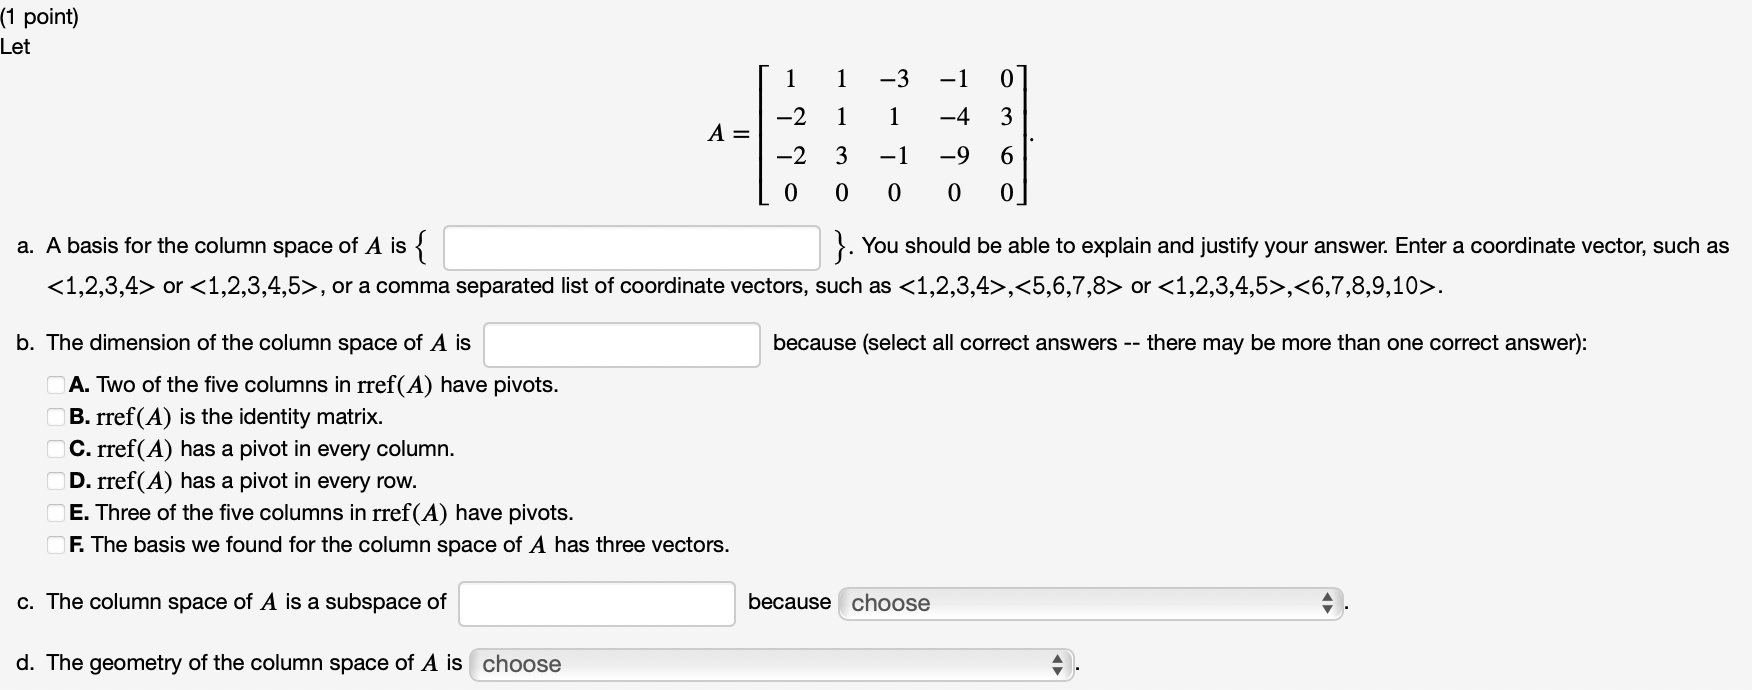Click the up arrow of the part c chooser
The image size is (1752, 690).
1327,598
